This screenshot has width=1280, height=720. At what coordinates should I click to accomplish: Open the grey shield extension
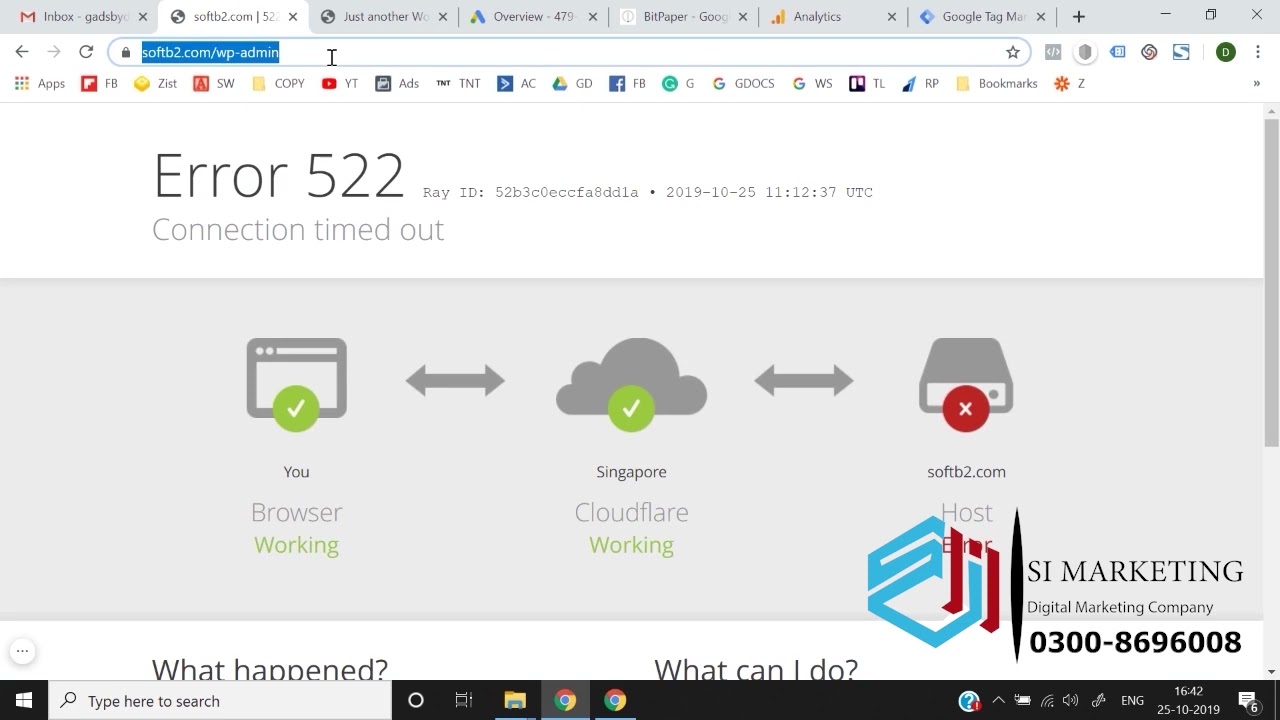pos(1085,52)
